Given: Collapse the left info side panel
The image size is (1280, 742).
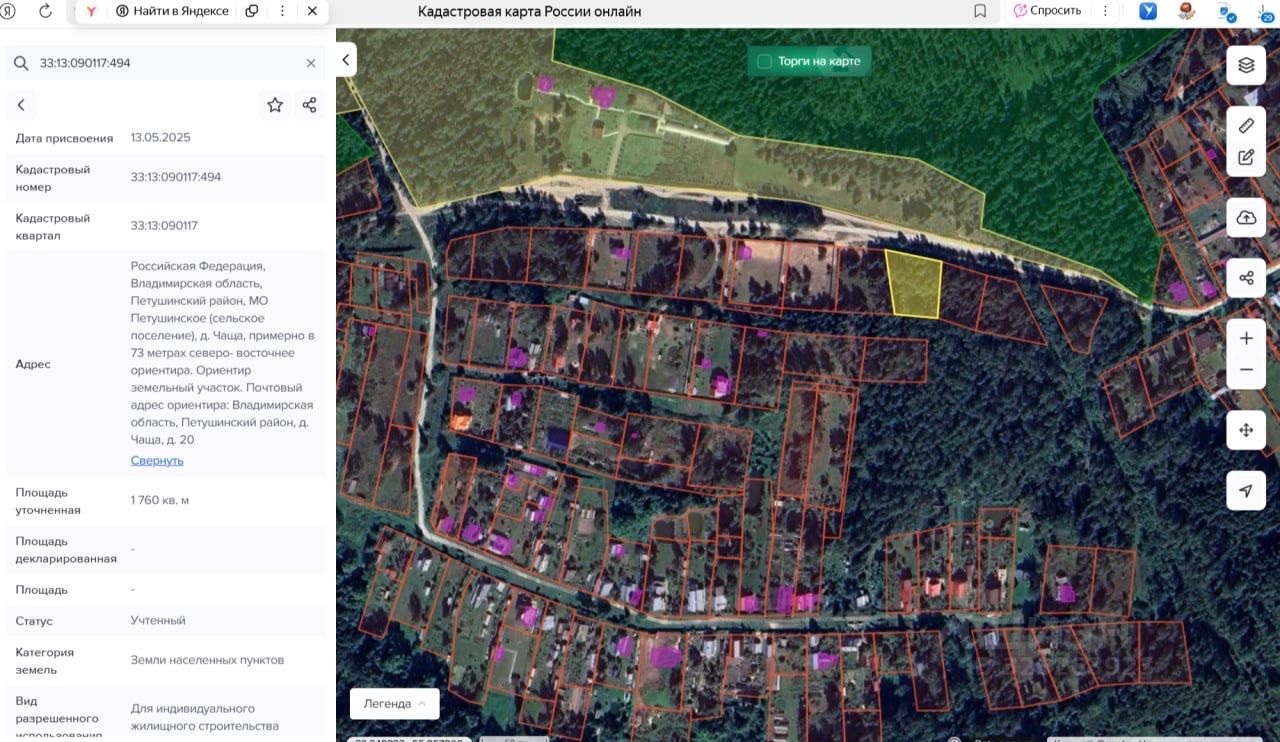Looking at the screenshot, I should tap(346, 60).
